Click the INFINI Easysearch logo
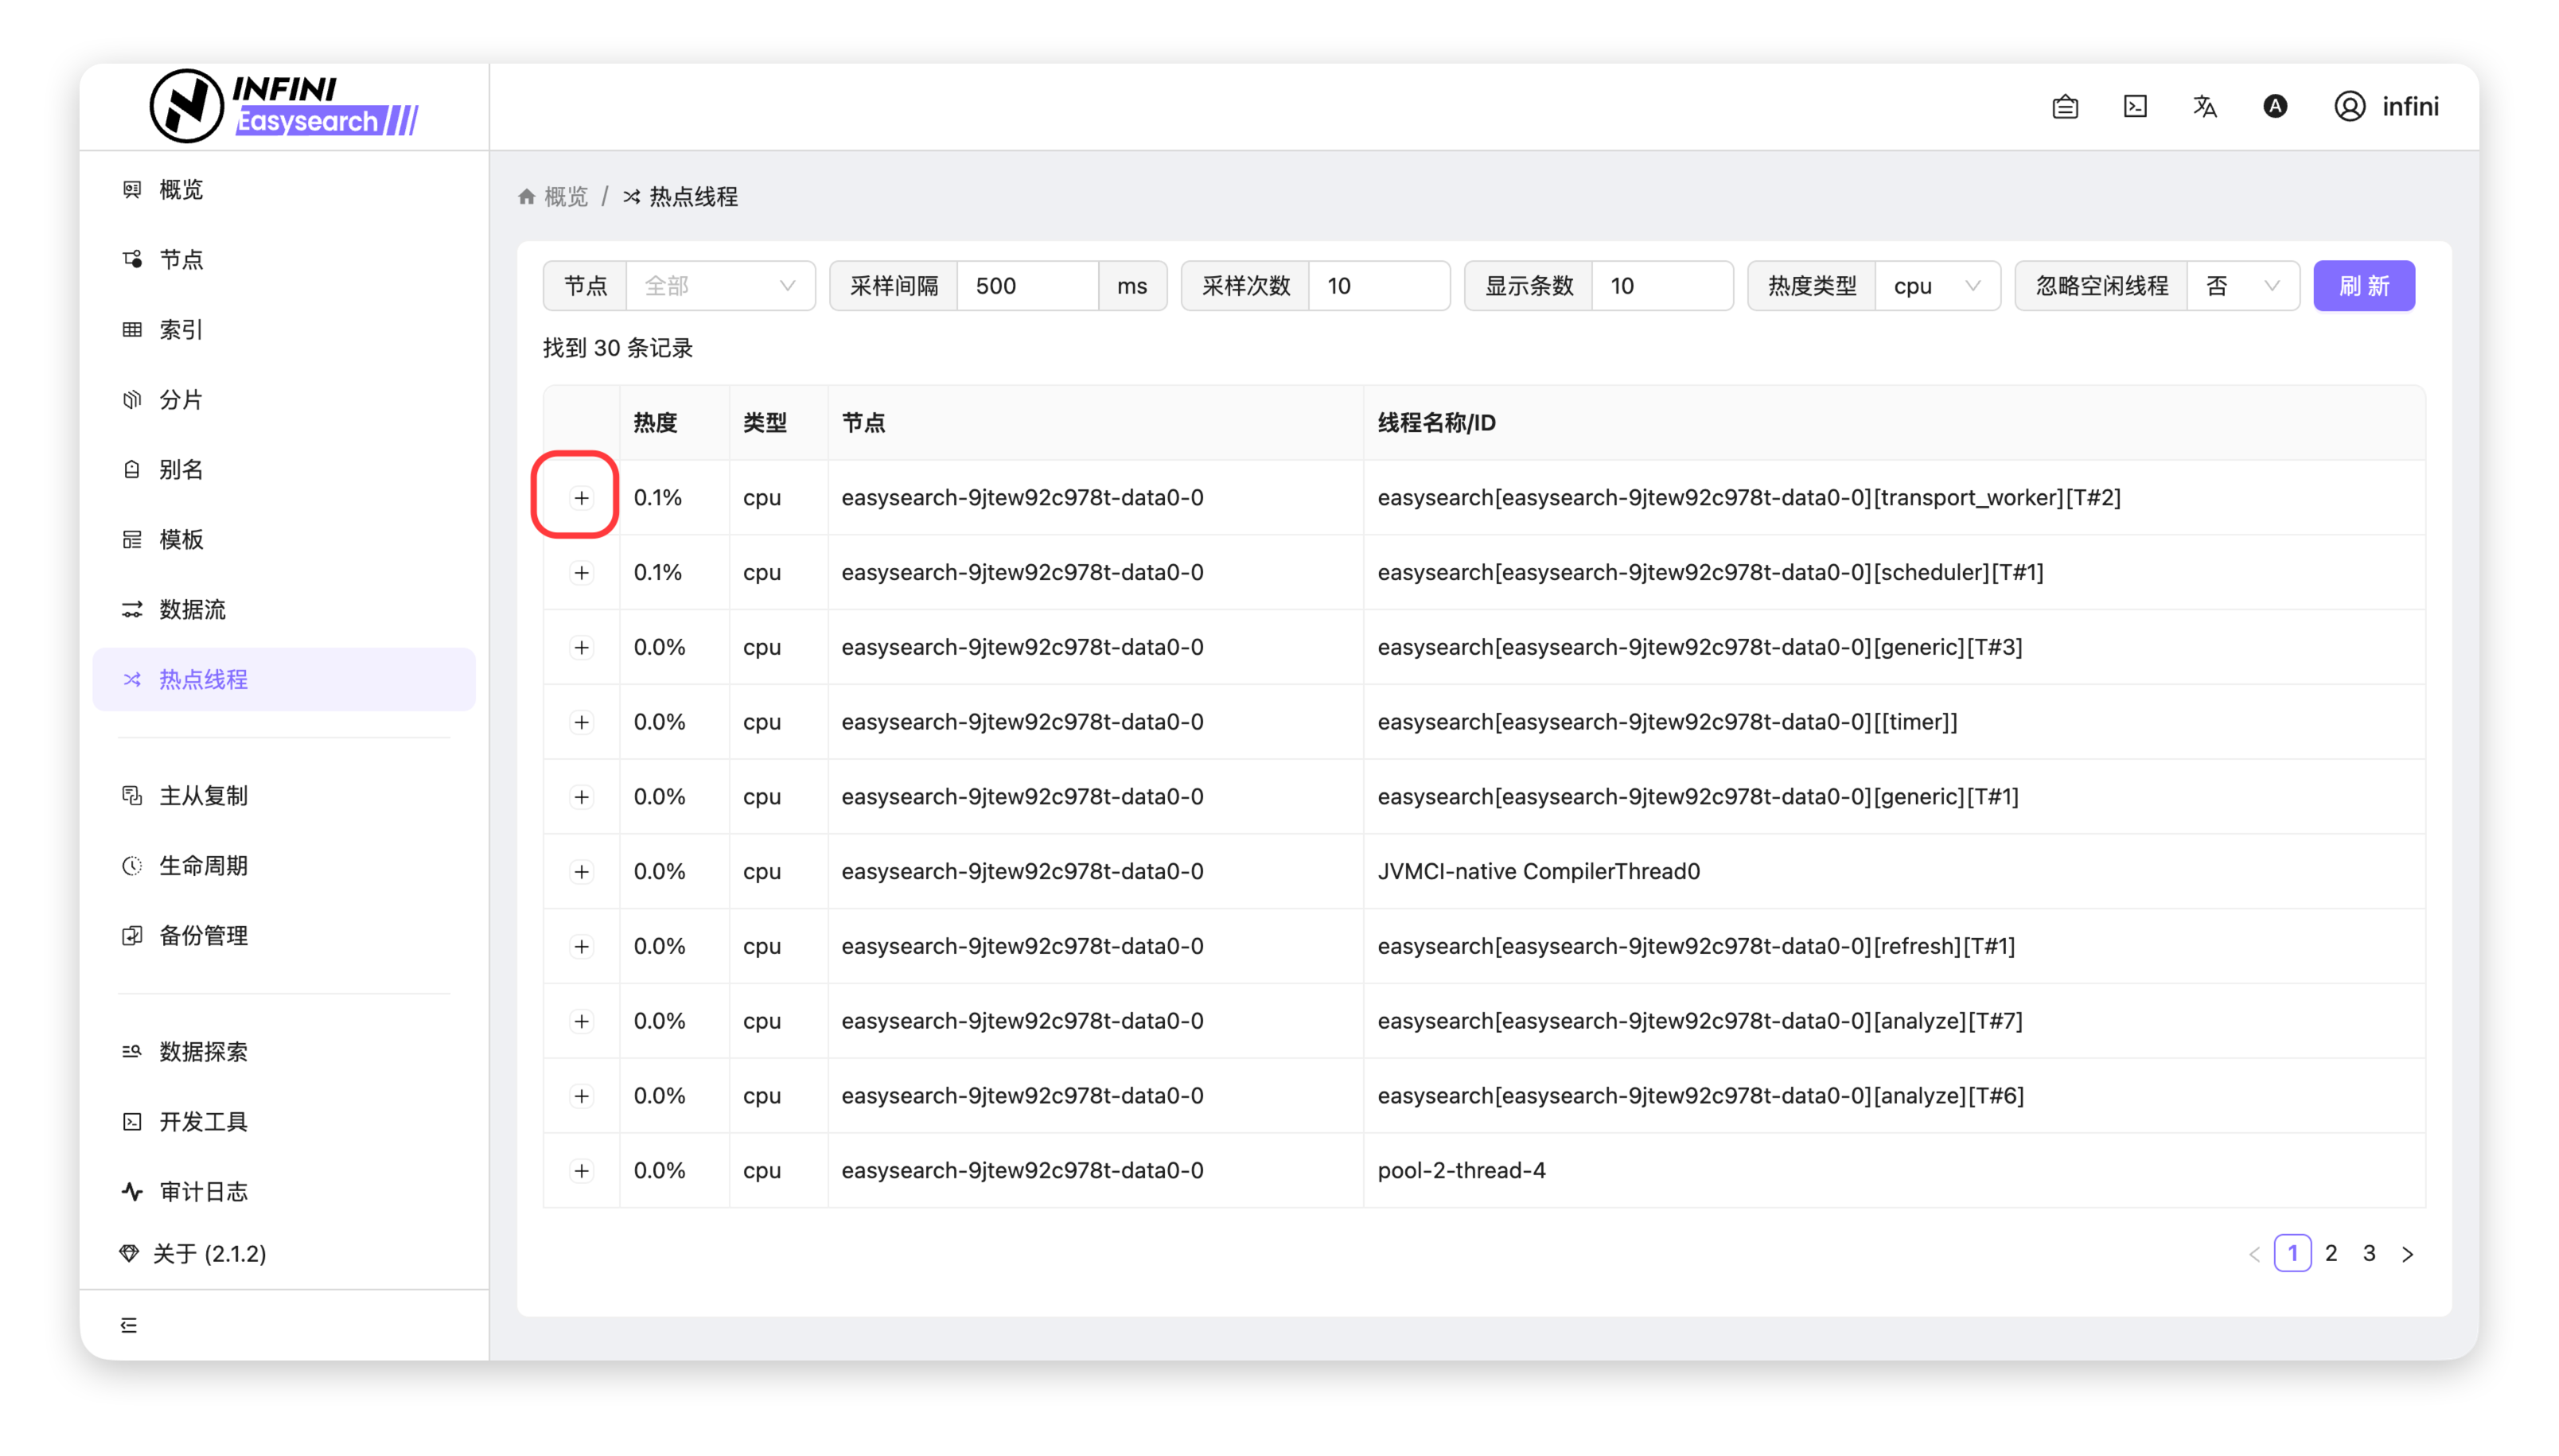This screenshot has width=2559, height=1456. [284, 107]
